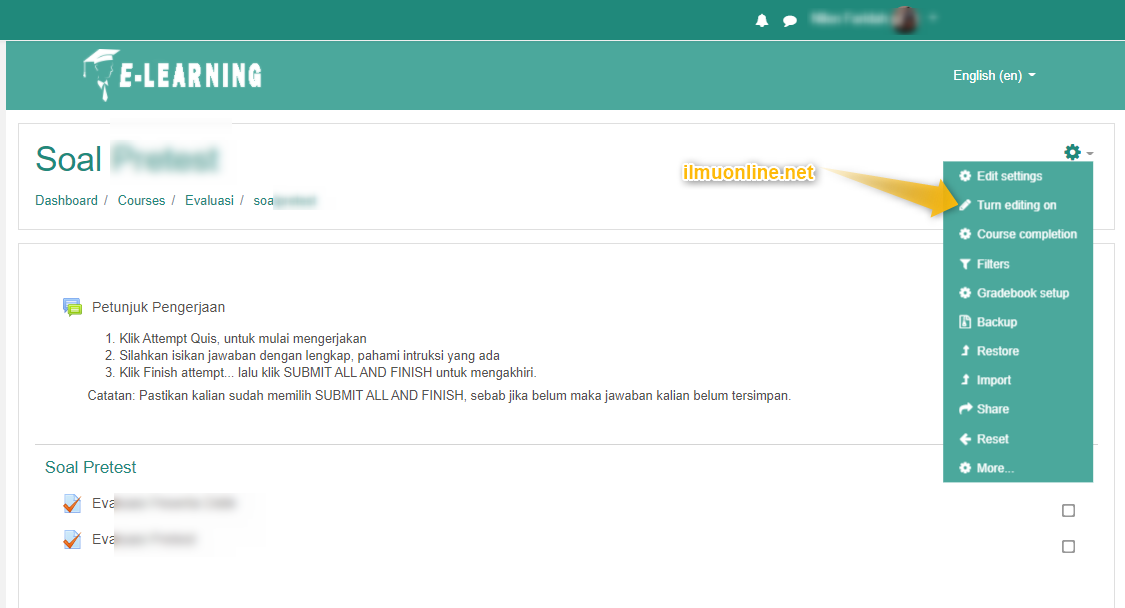Click the pencil icon beside Turn editing on
The width and height of the screenshot is (1125, 608).
tap(965, 205)
